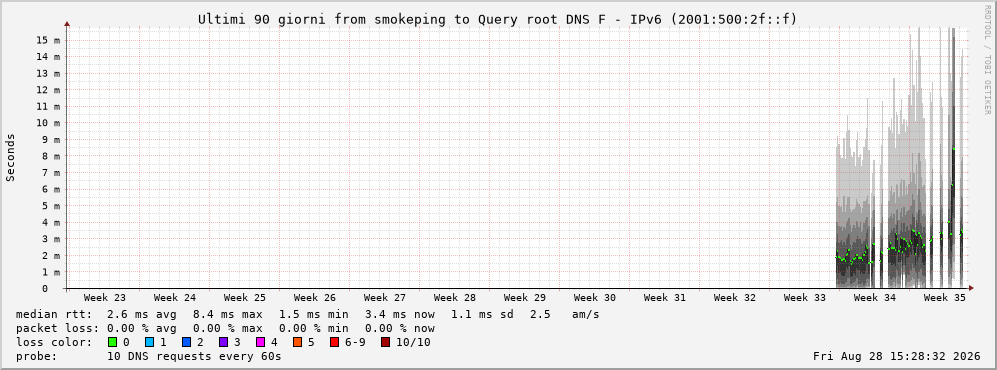Click the Week 35 axis label
This screenshot has height=370, width=997.
[944, 298]
